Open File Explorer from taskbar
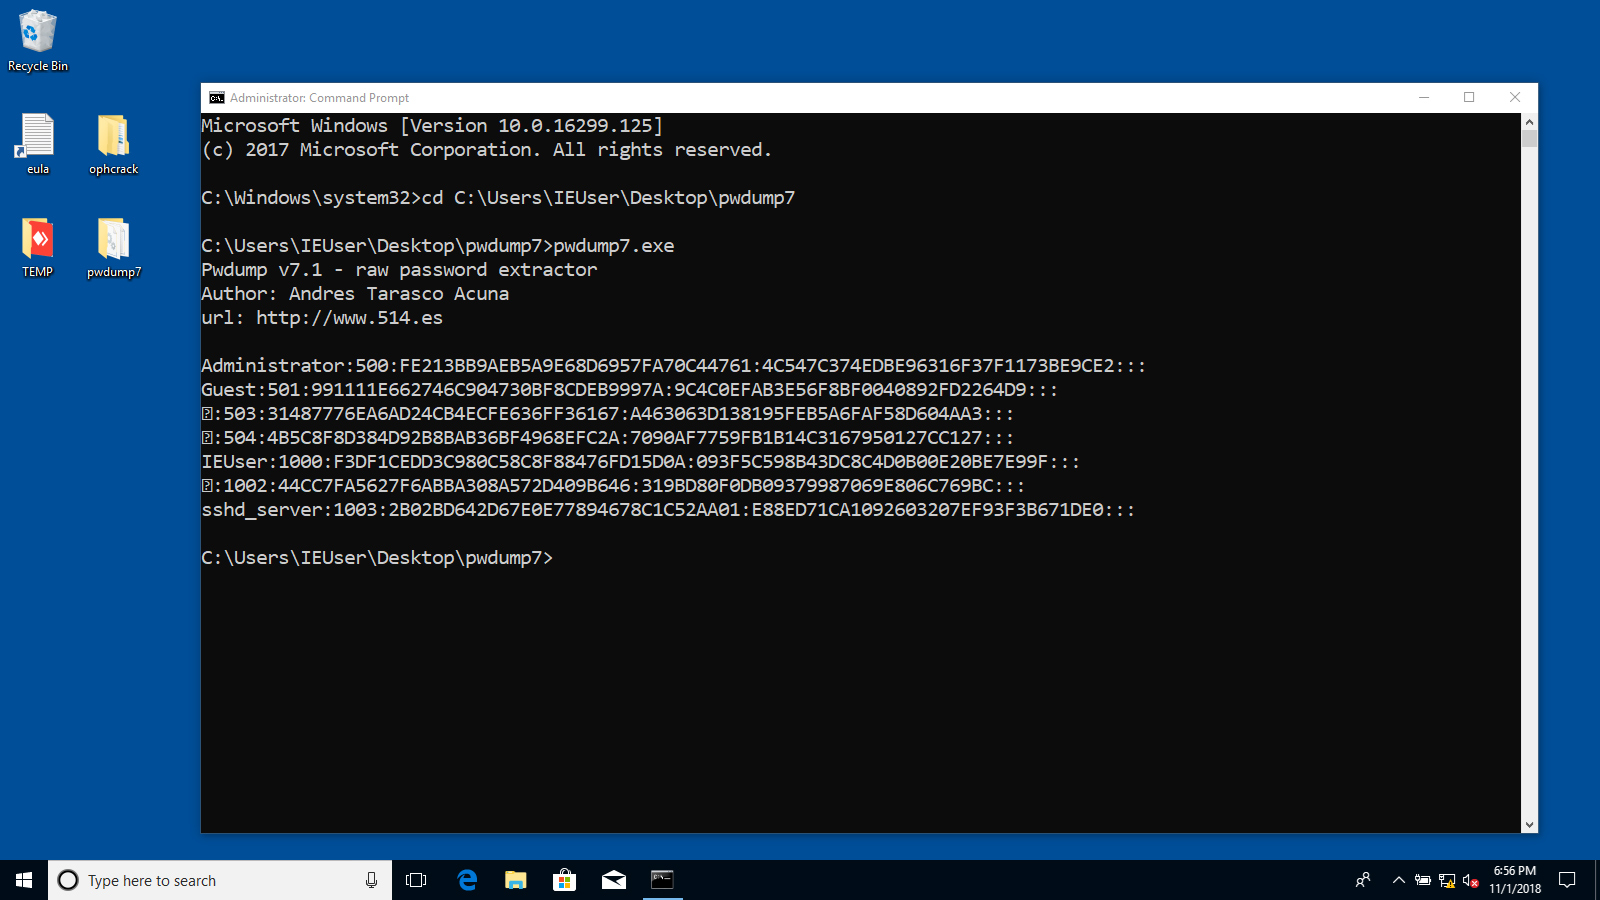 (516, 880)
